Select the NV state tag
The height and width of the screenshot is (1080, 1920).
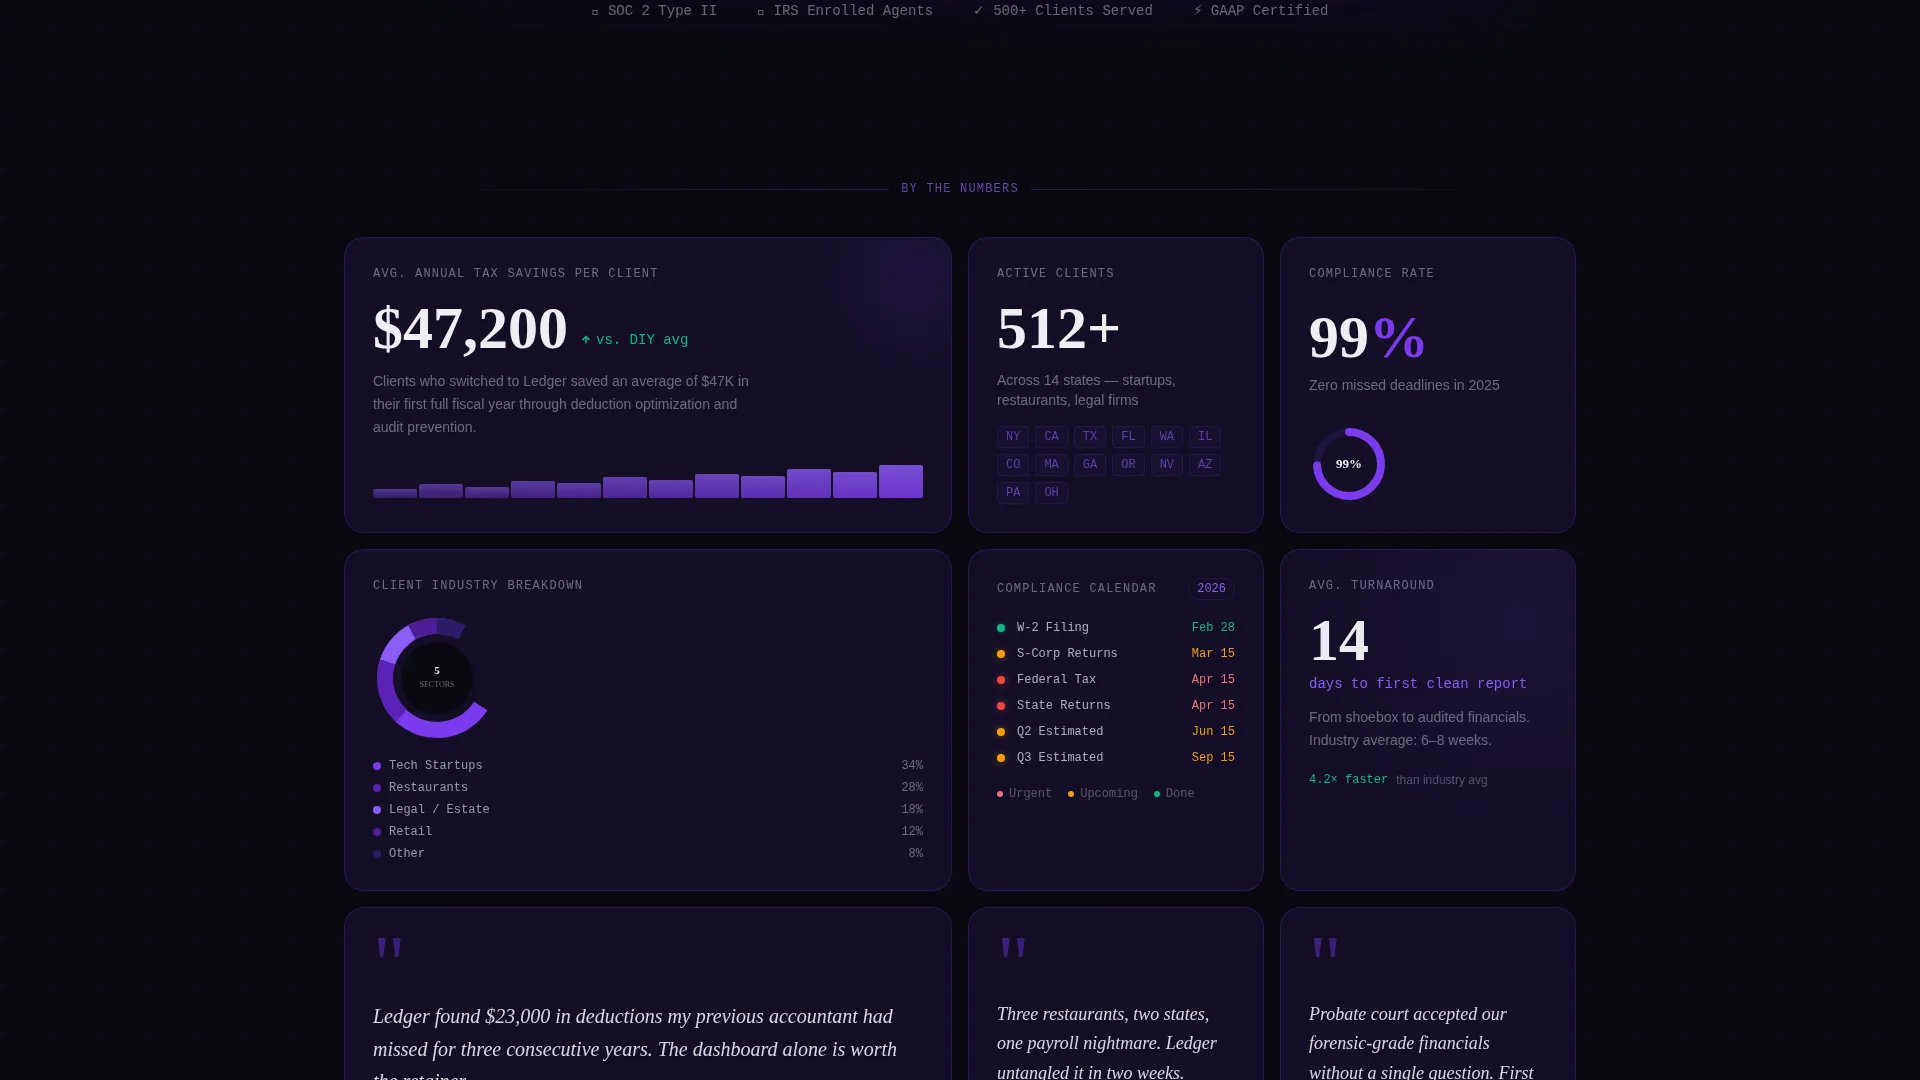(1167, 465)
